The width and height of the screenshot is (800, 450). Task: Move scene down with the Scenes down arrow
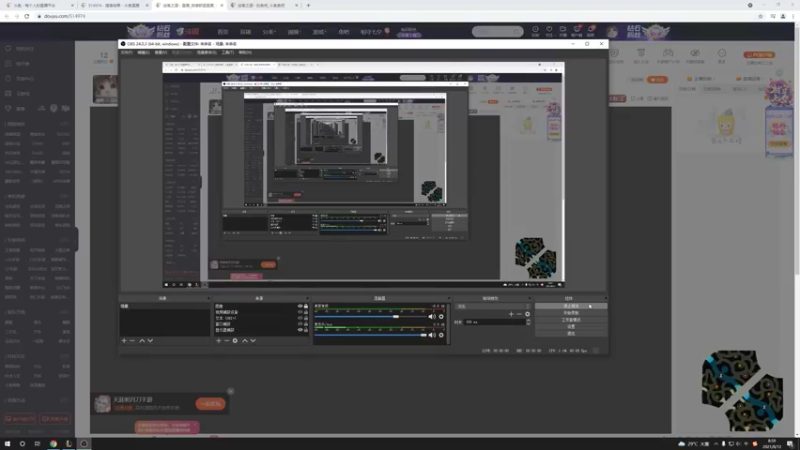click(150, 340)
